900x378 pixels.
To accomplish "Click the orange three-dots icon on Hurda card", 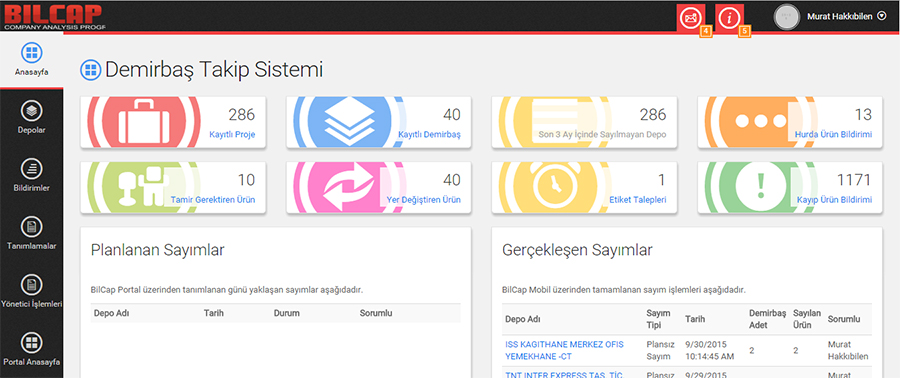I will (761, 122).
